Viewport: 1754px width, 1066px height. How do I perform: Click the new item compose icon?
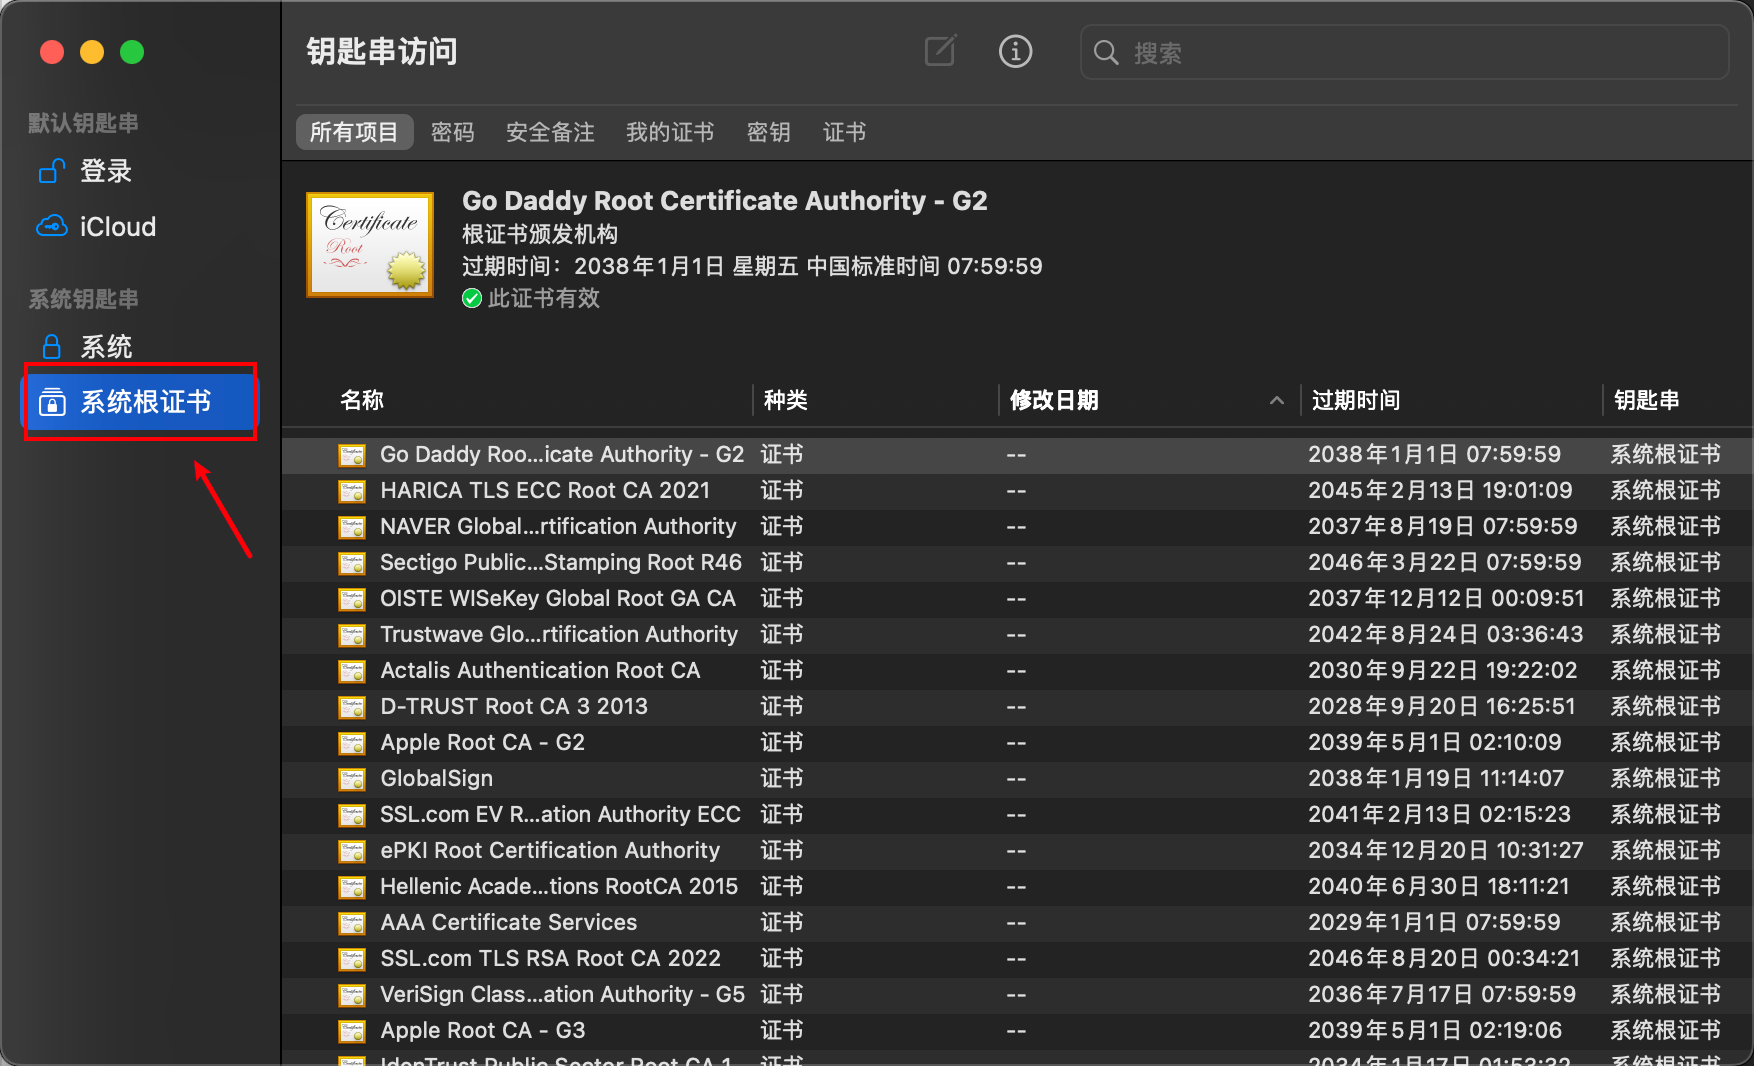coord(940,51)
